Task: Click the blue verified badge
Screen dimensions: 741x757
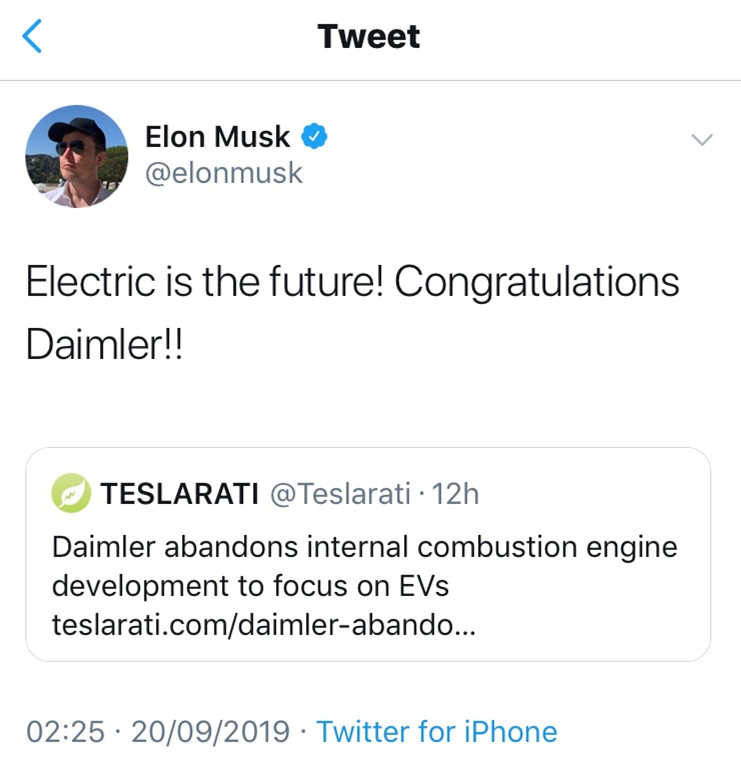Action: [317, 137]
